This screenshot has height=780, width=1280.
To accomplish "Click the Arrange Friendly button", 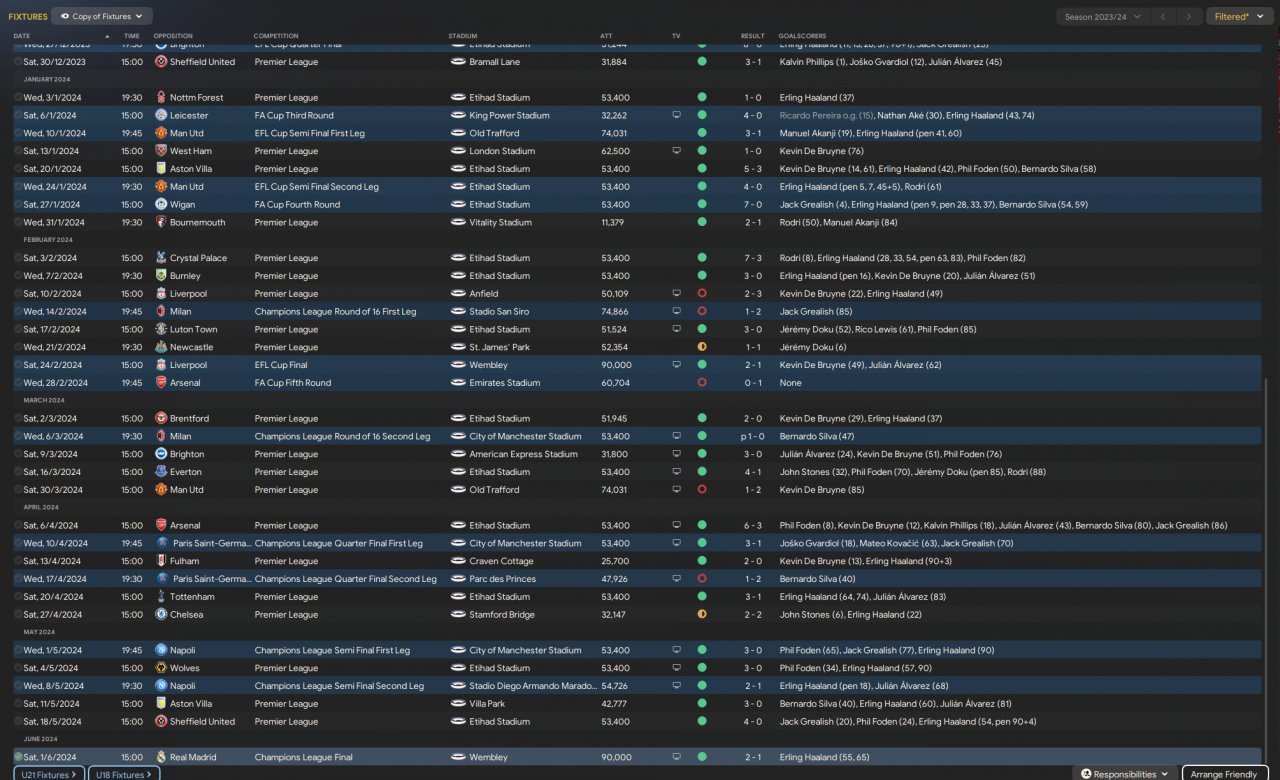I will tap(1225, 774).
